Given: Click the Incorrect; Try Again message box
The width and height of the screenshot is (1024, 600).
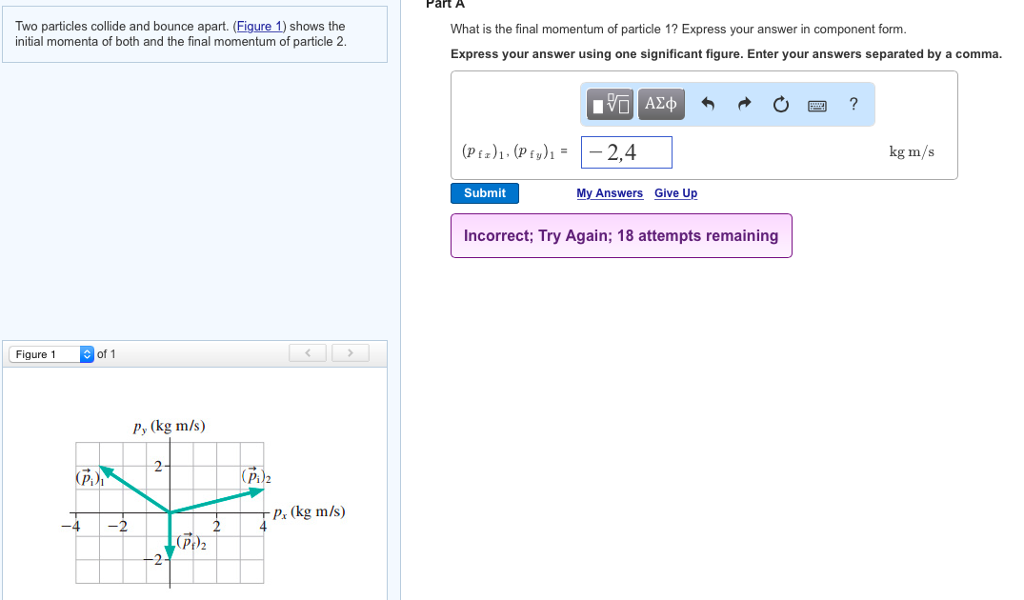Looking at the screenshot, I should [620, 235].
